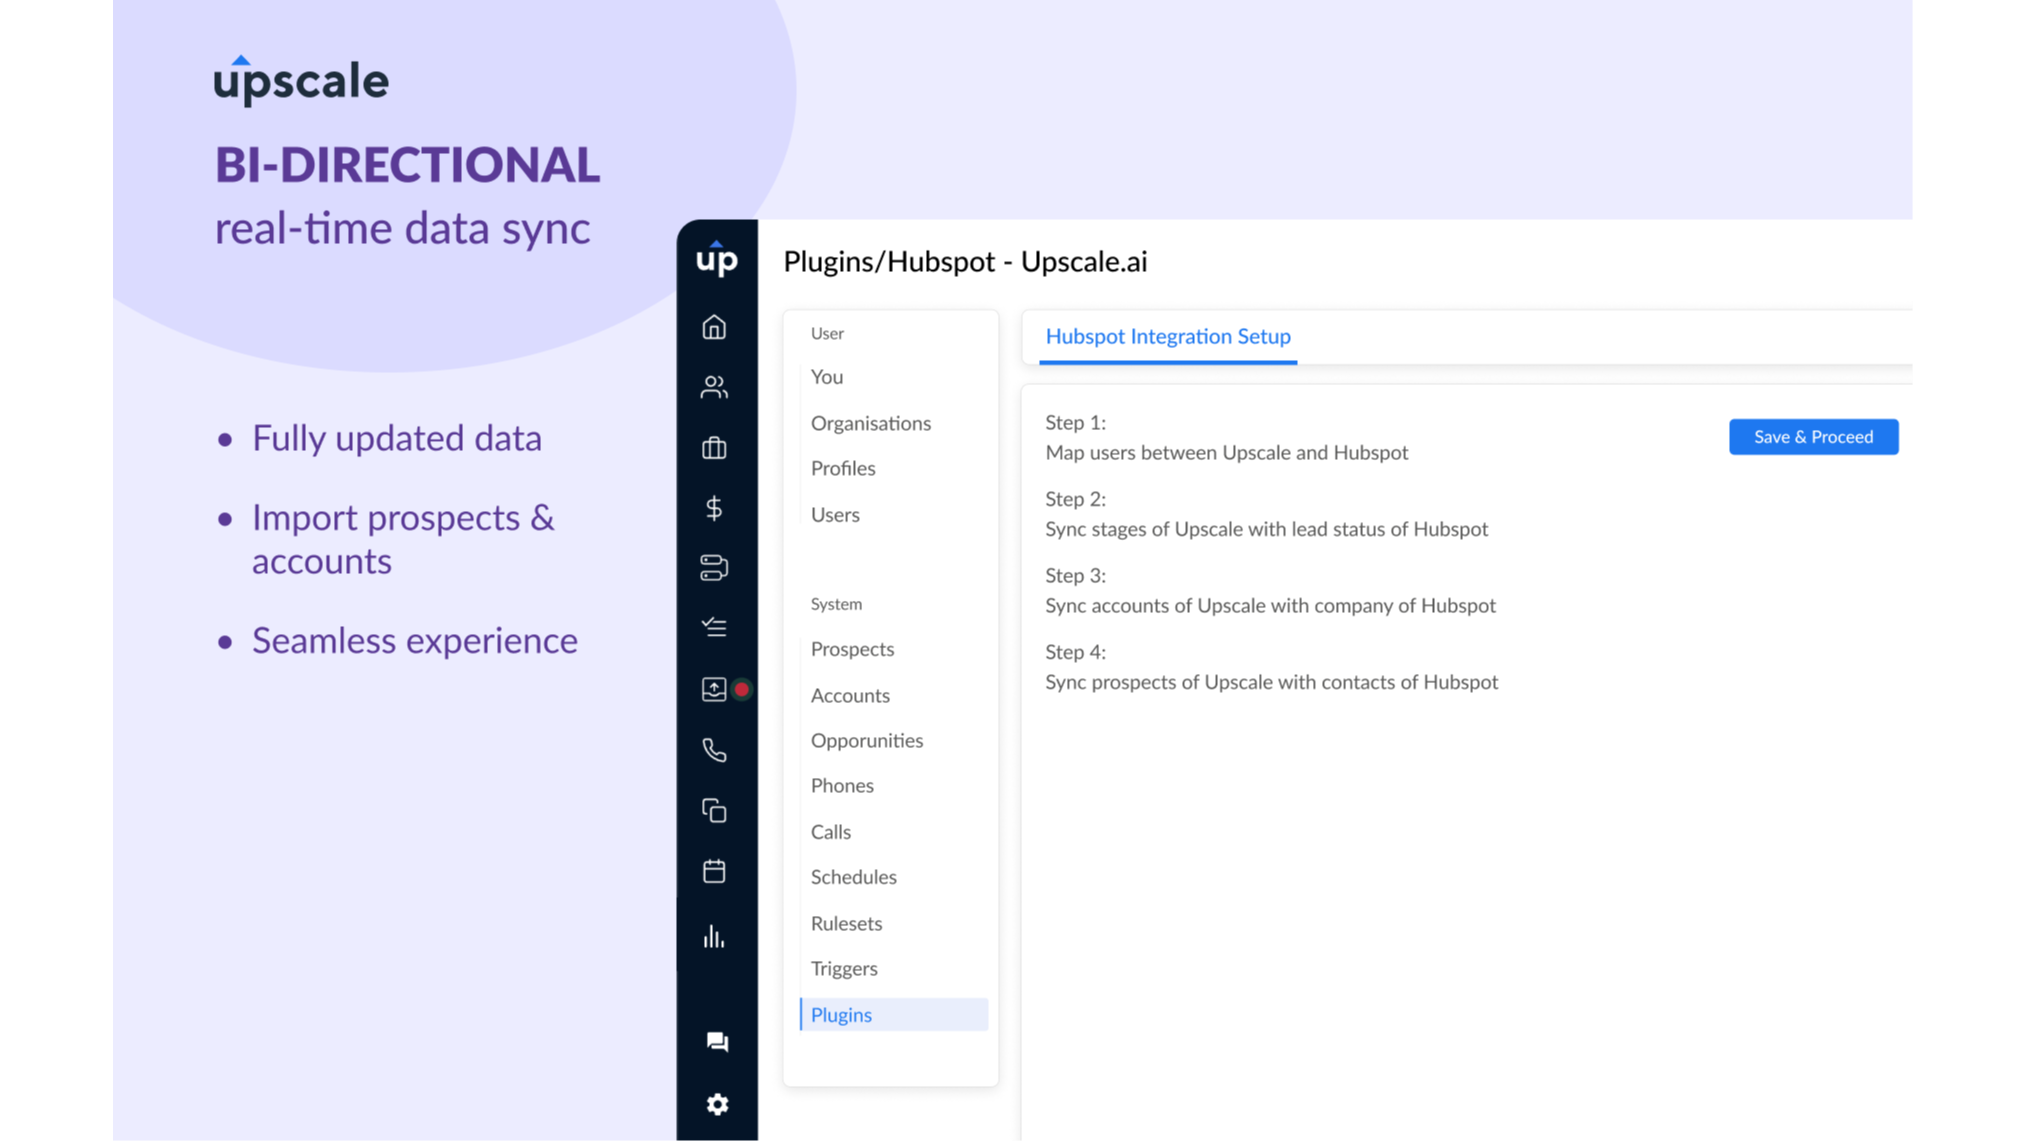Screen dimensions: 2028x1141
Task: Open the Home dashboard icon
Action: pyautogui.click(x=715, y=327)
